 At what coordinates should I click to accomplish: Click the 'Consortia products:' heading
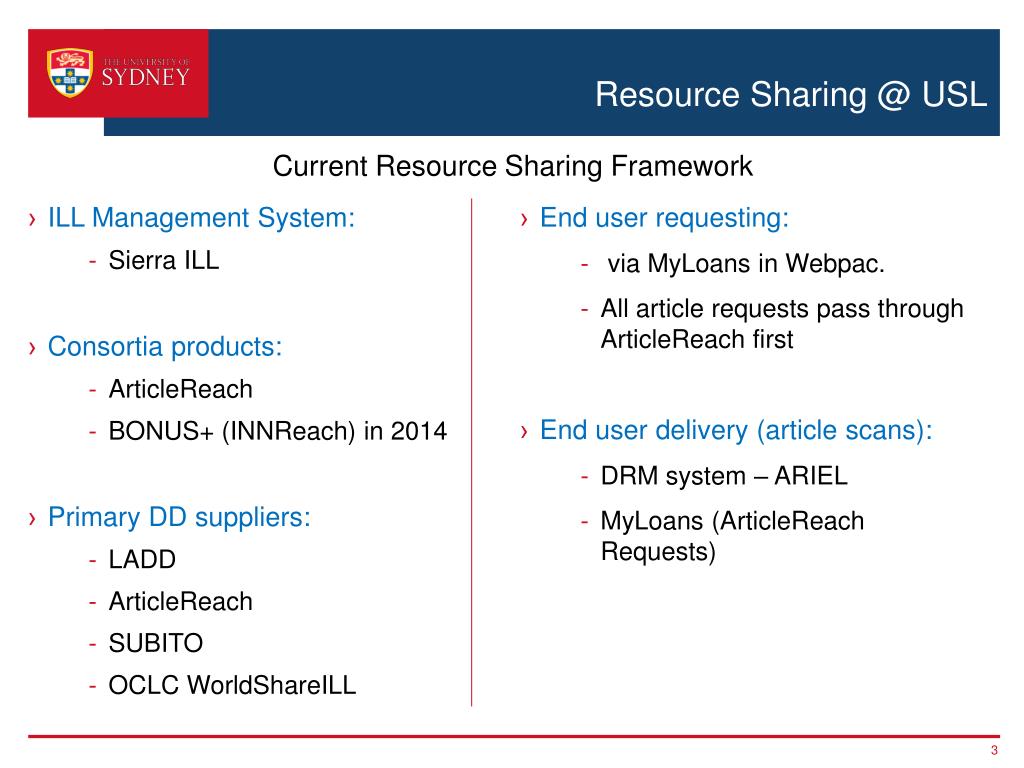(x=165, y=346)
